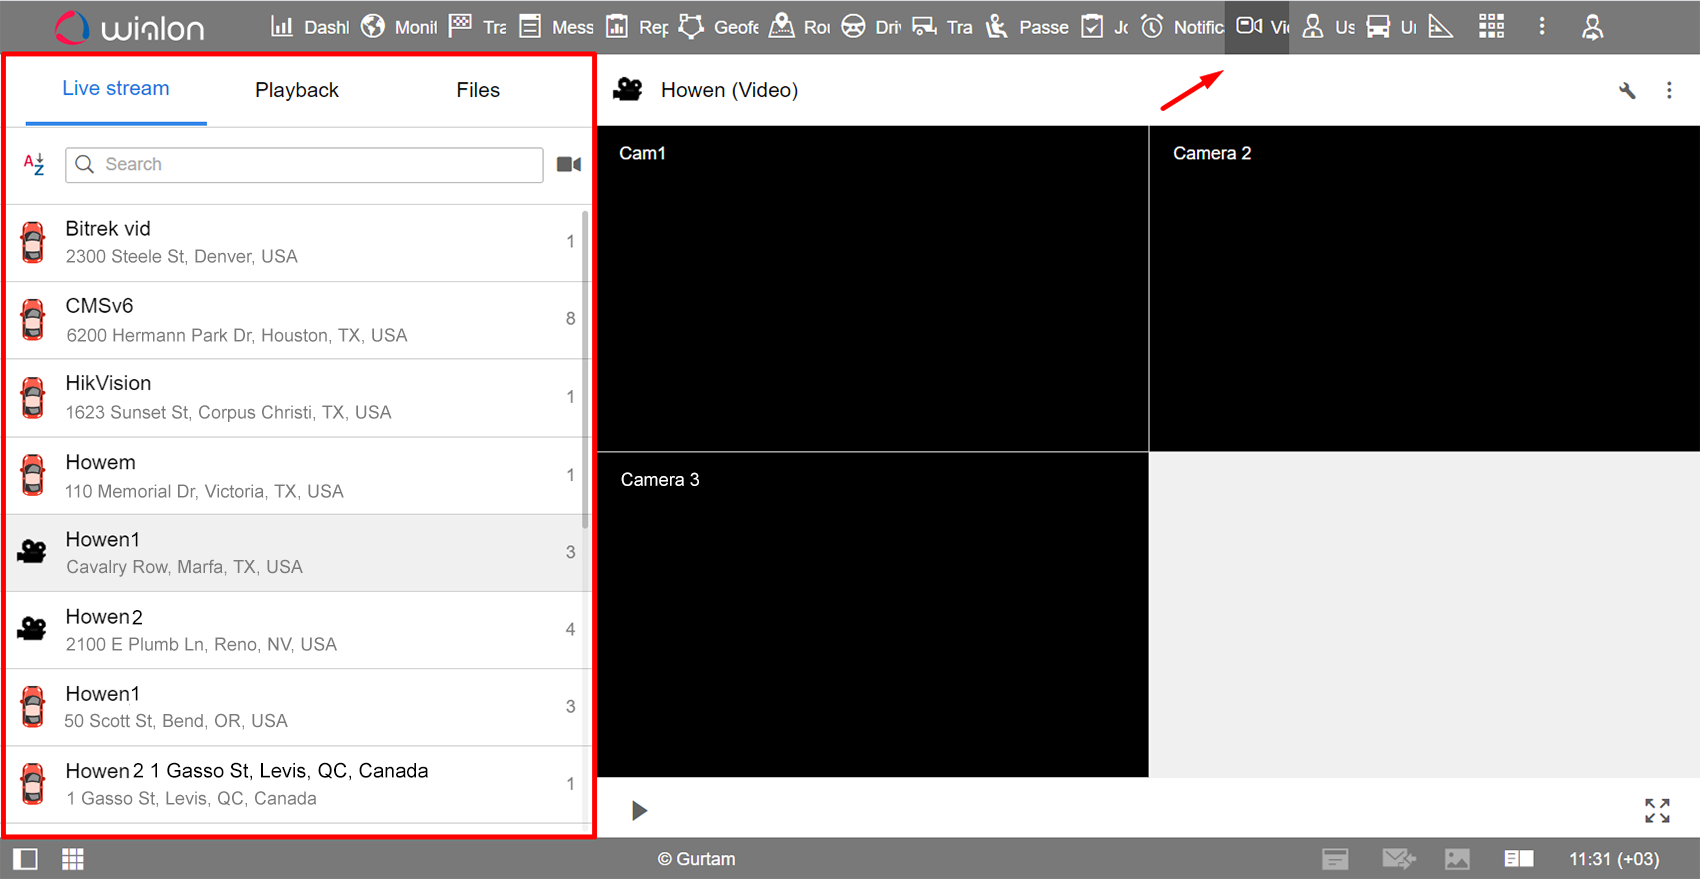Switch to the Files tab
The width and height of the screenshot is (1700, 879).
point(478,90)
